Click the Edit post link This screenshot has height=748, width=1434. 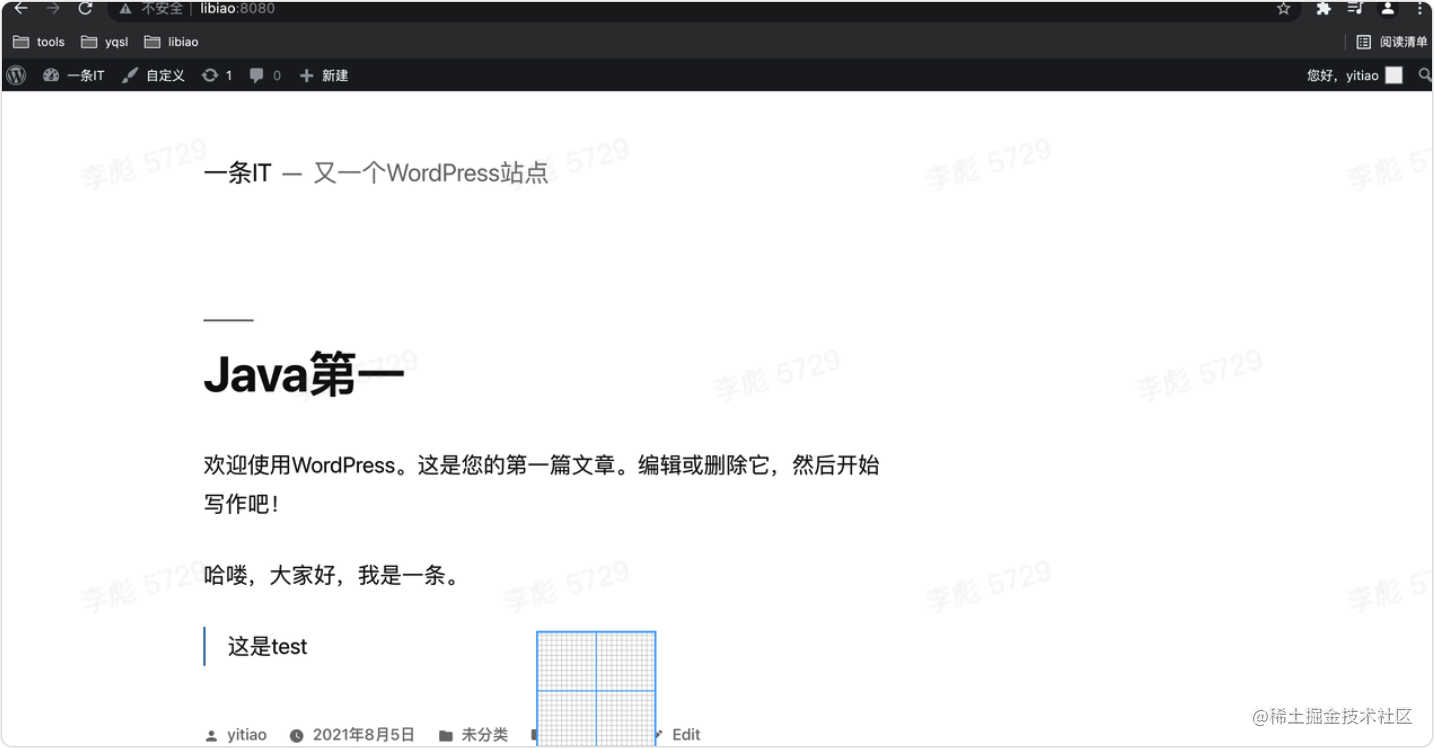pyautogui.click(x=686, y=735)
